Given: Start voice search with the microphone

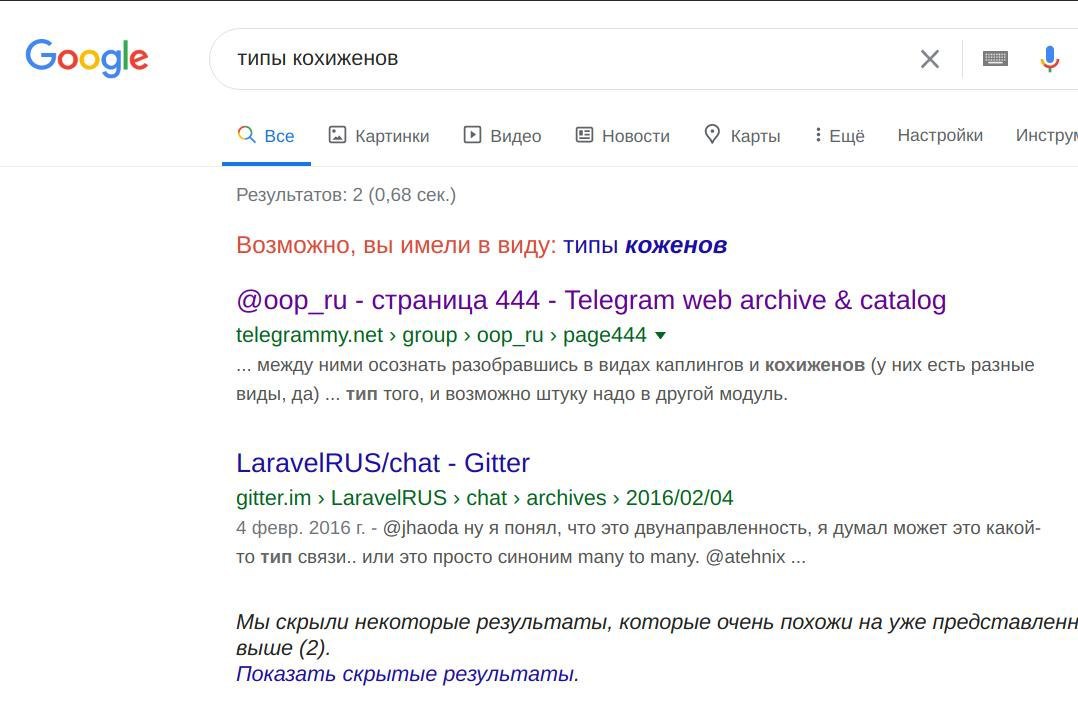Looking at the screenshot, I should click(x=1049, y=59).
